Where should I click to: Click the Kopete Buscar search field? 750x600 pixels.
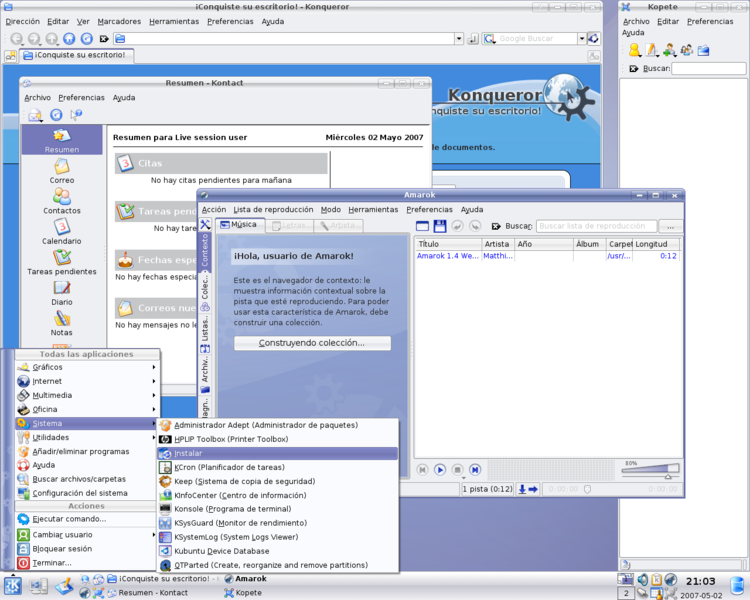[708, 69]
